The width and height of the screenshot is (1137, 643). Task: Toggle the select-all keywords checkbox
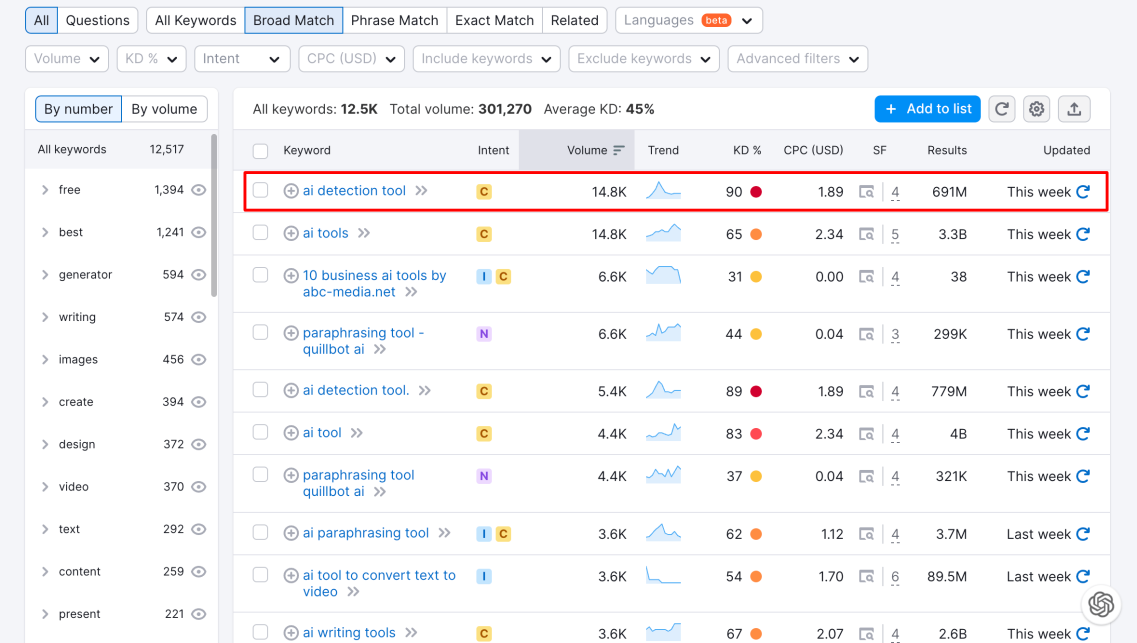(261, 151)
